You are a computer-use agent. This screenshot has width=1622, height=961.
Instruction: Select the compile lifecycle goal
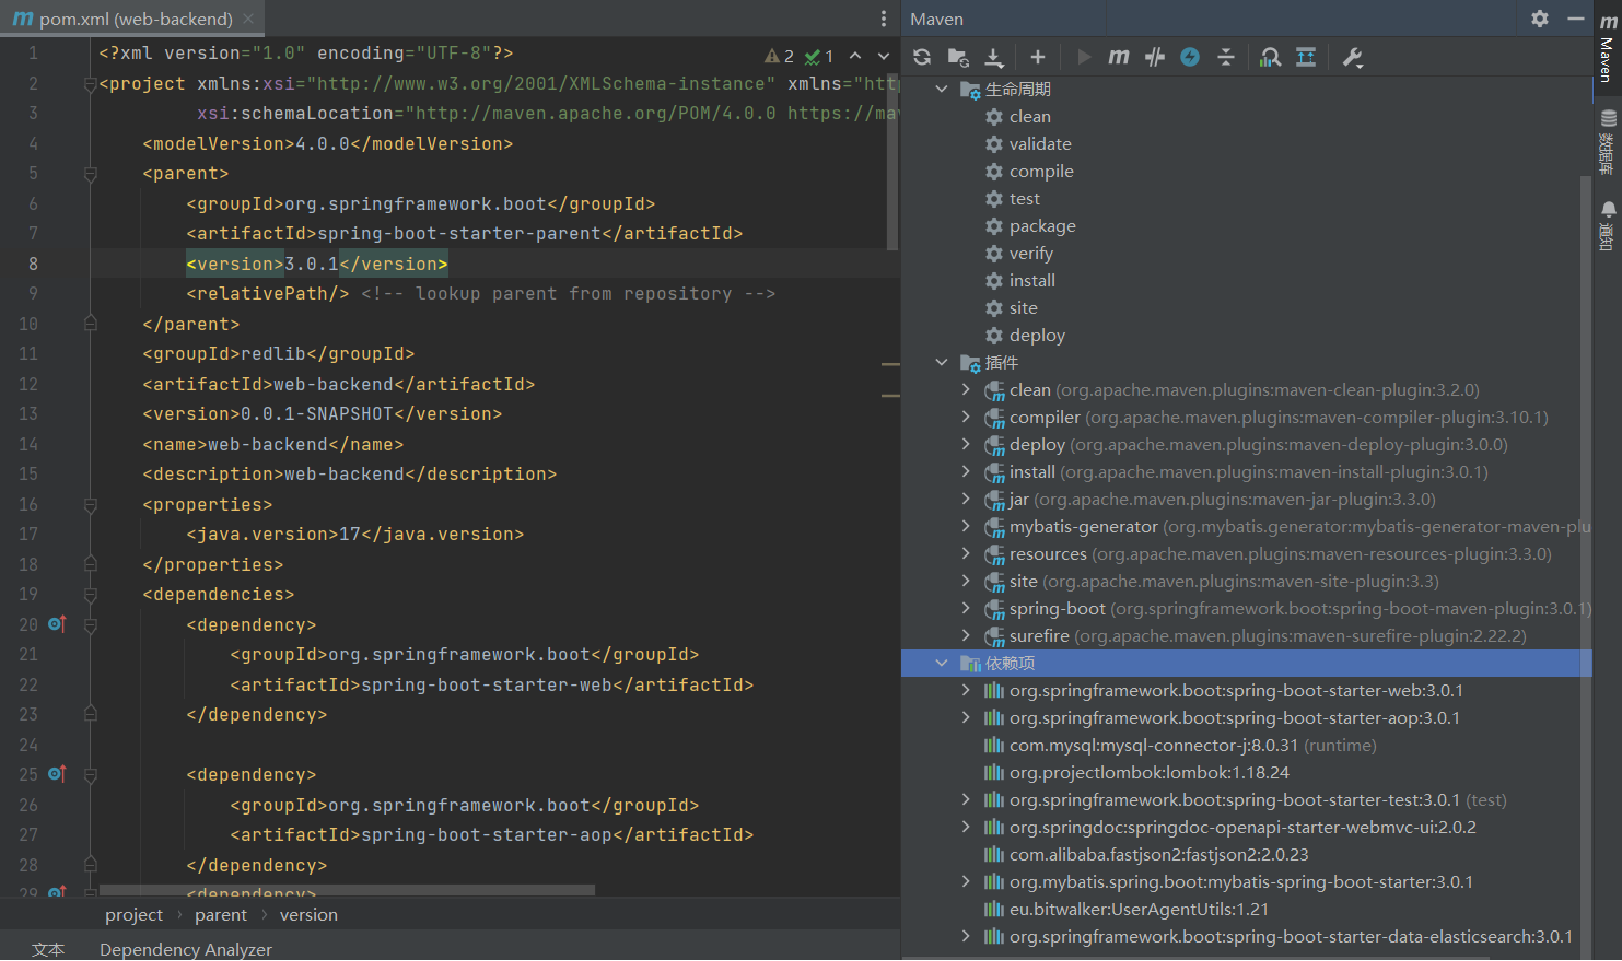click(1041, 171)
